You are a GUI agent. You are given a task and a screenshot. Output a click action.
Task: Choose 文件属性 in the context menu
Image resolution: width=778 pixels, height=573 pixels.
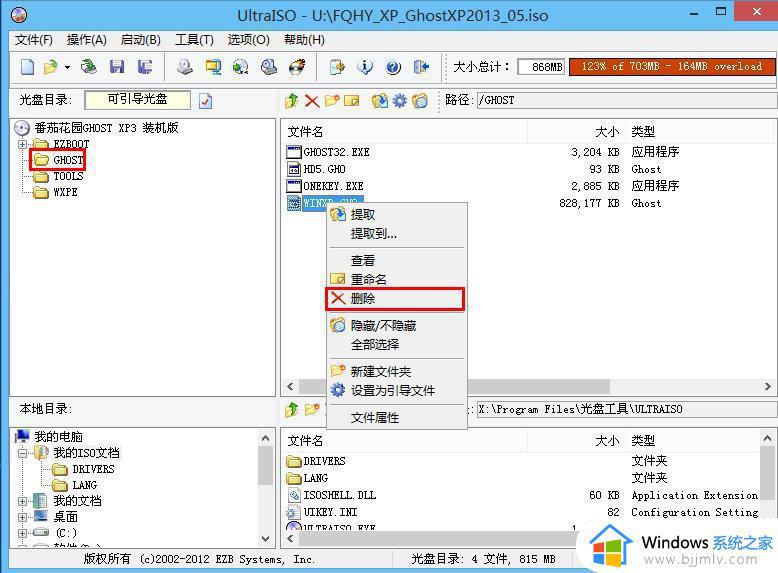point(396,418)
